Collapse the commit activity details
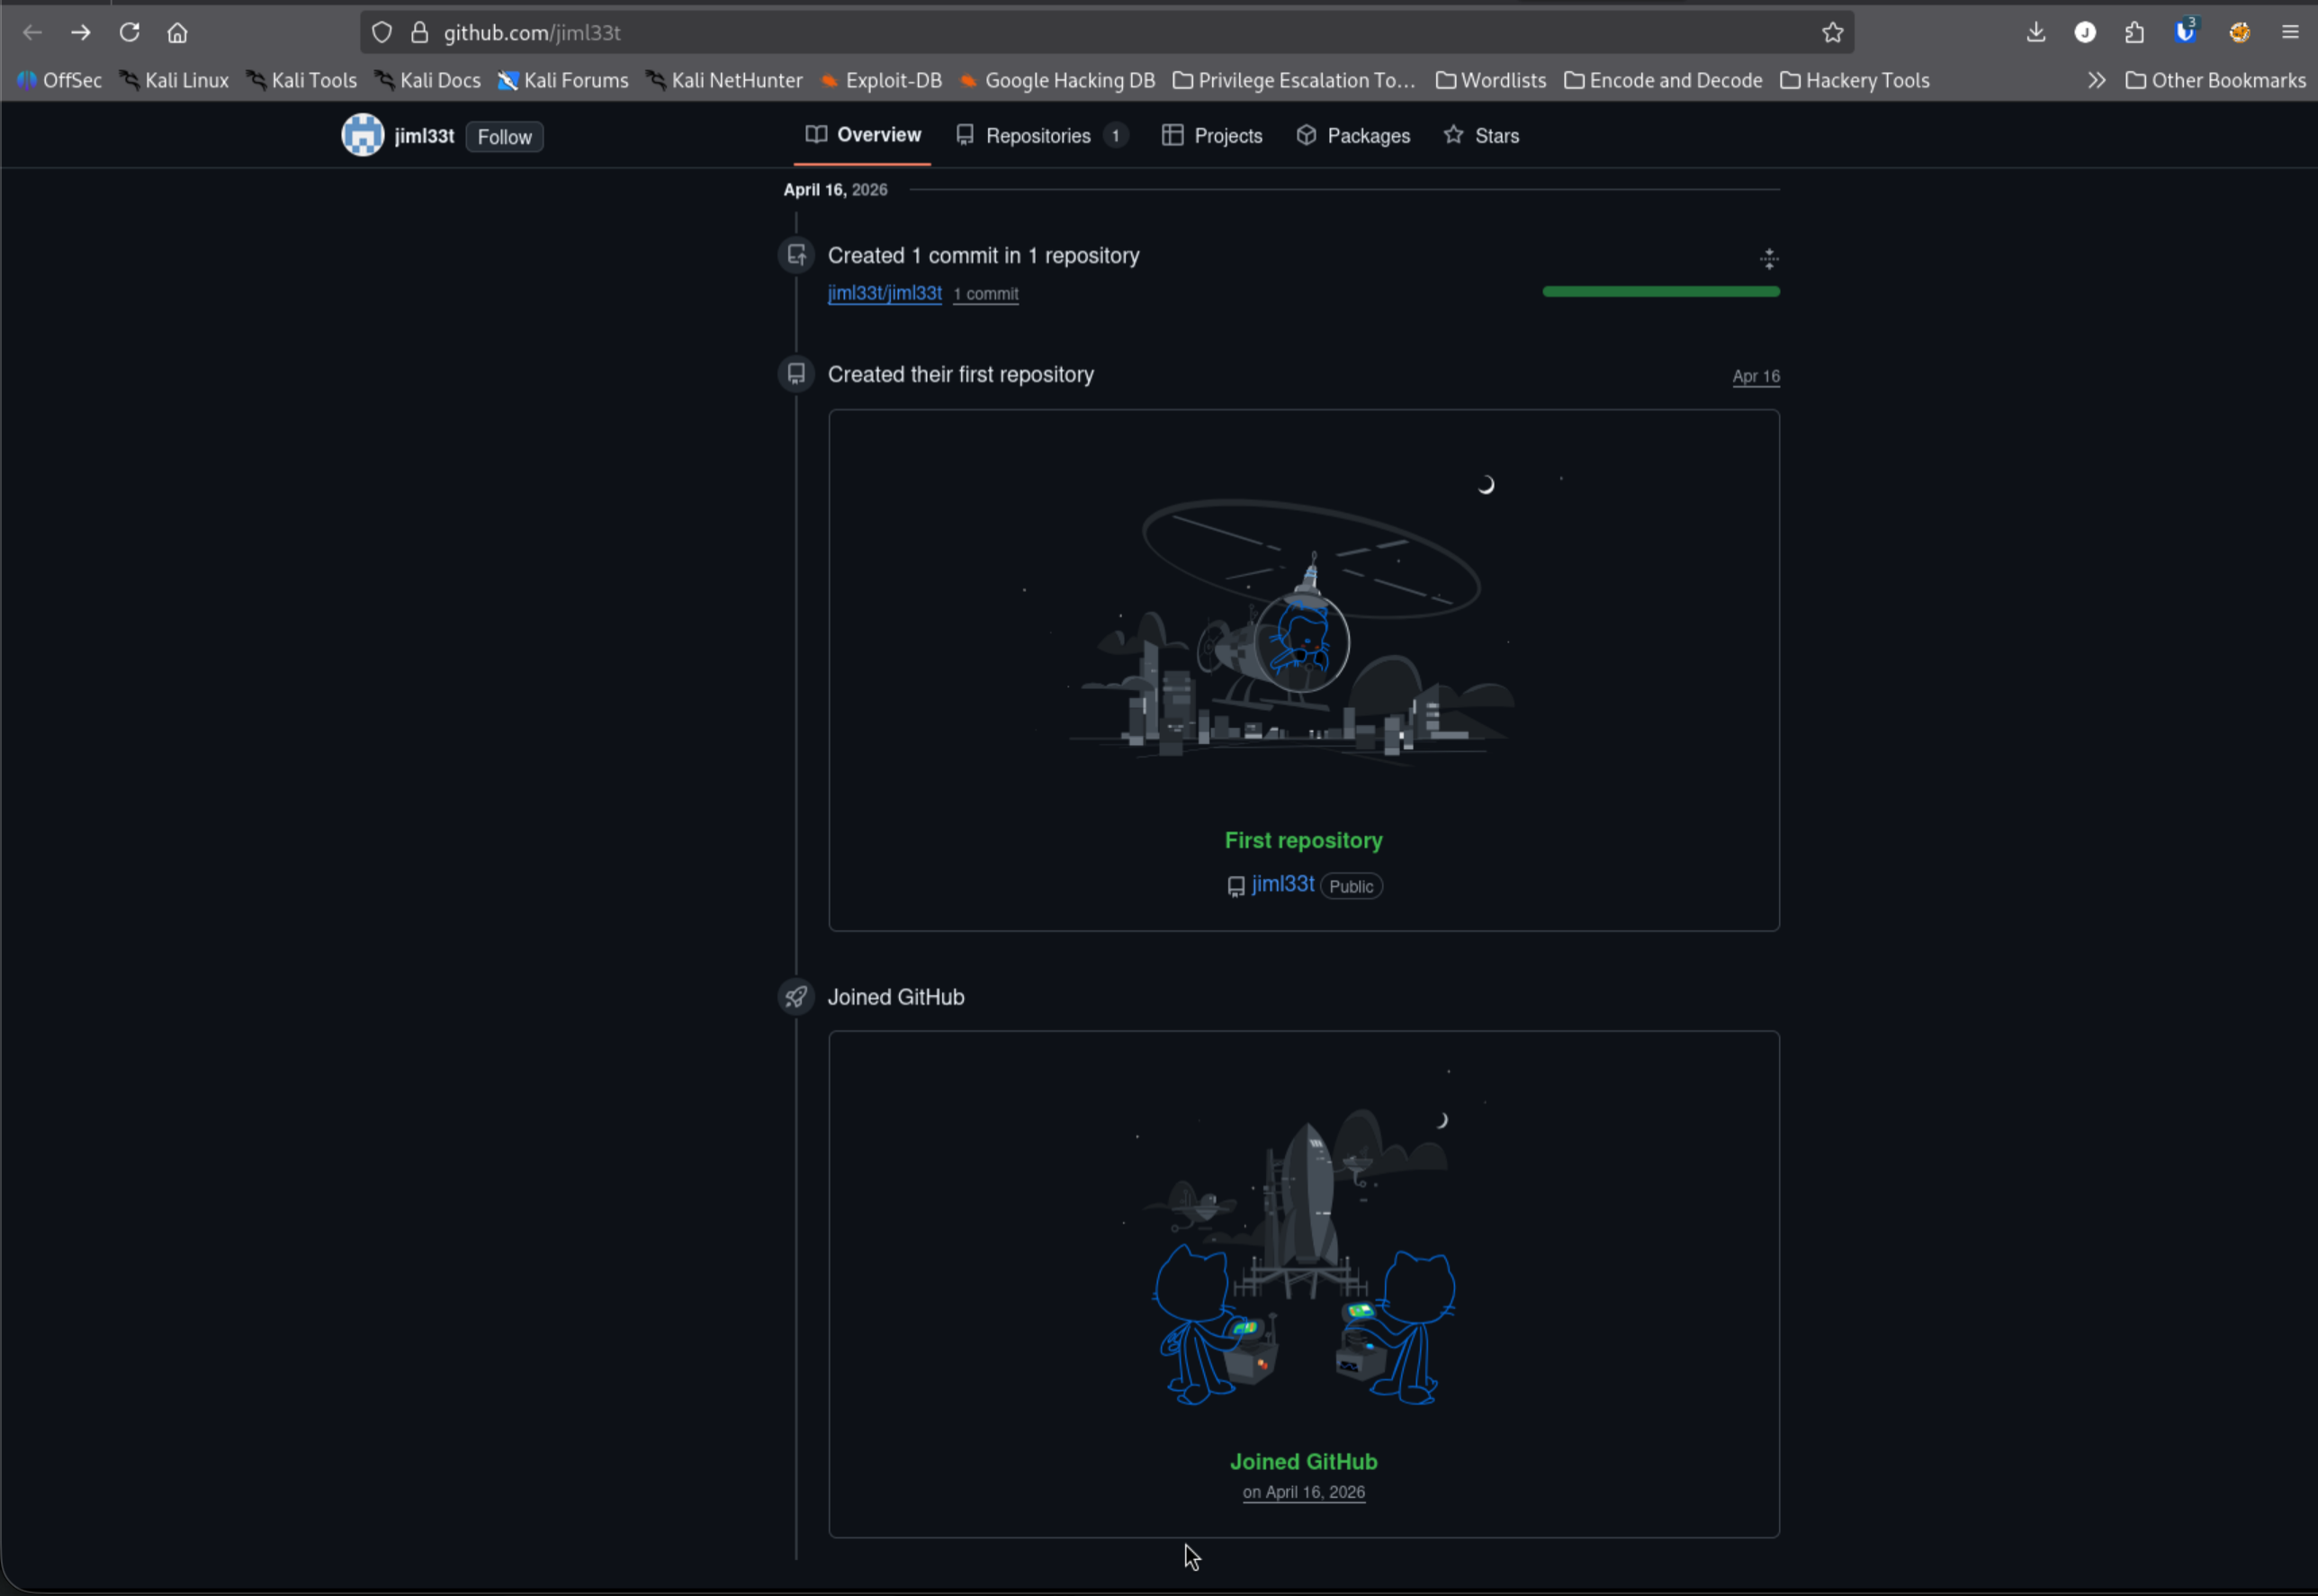This screenshot has width=2318, height=1596. click(x=1769, y=259)
